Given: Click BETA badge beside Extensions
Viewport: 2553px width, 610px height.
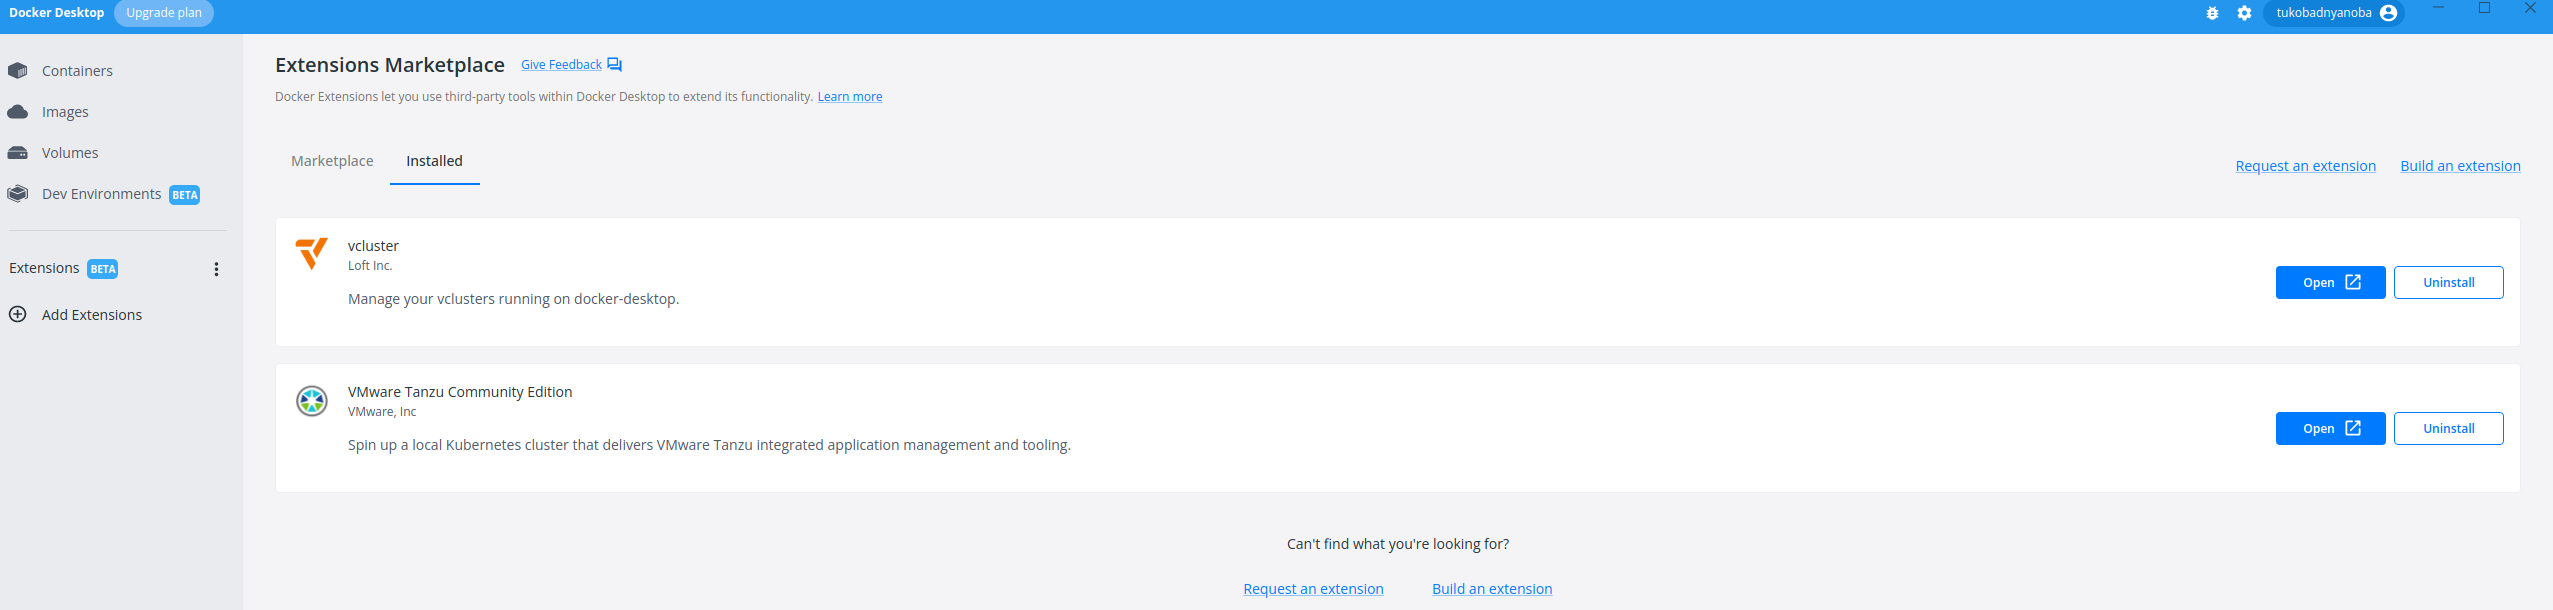Looking at the screenshot, I should 103,269.
